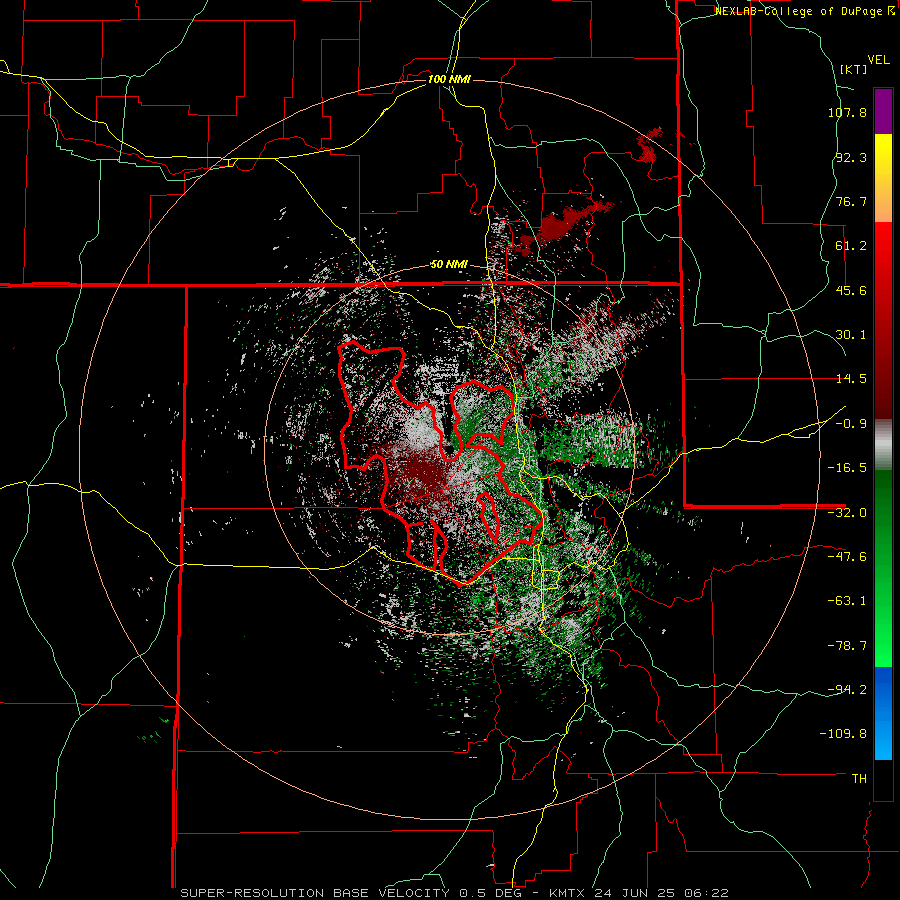Image resolution: width=900 pixels, height=900 pixels.
Task: Click the -47.6 legend value
Action: 847,557
